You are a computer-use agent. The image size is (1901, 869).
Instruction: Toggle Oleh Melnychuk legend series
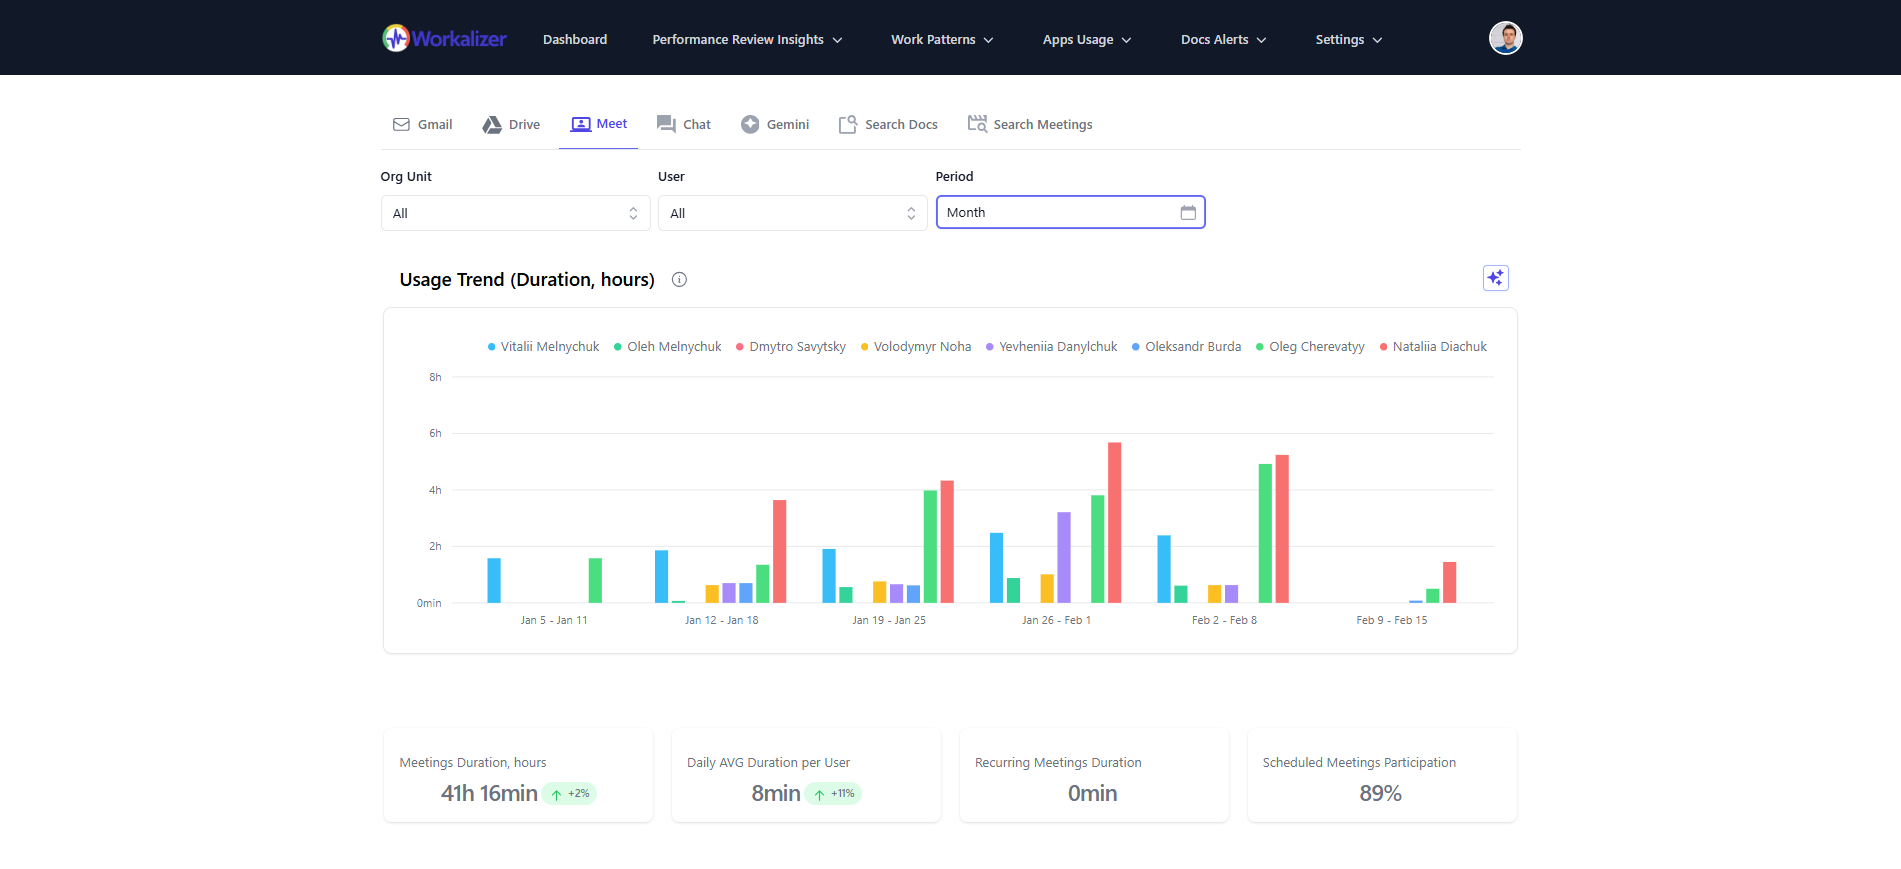click(x=667, y=347)
